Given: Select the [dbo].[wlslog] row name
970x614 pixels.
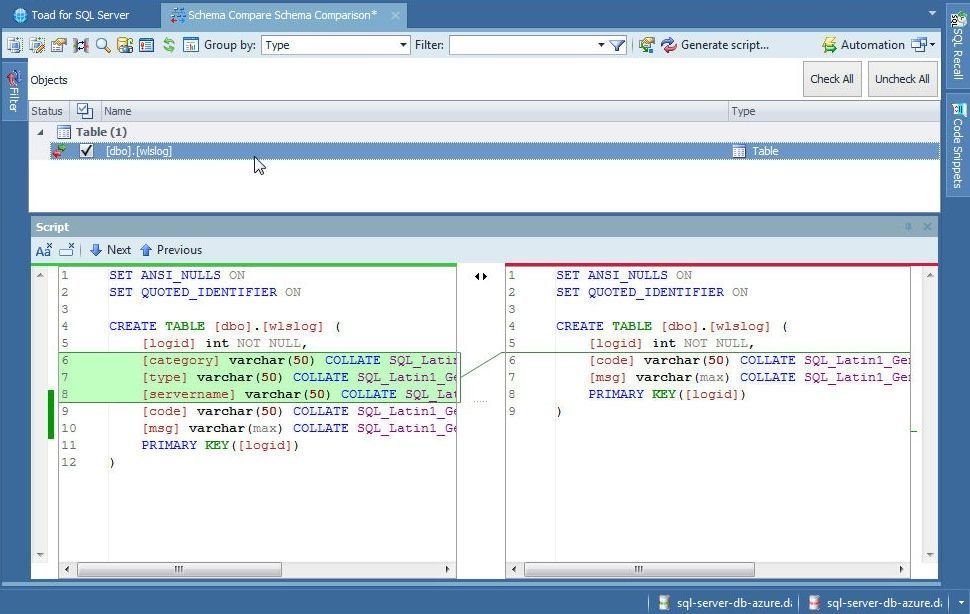Looking at the screenshot, I should coord(139,151).
